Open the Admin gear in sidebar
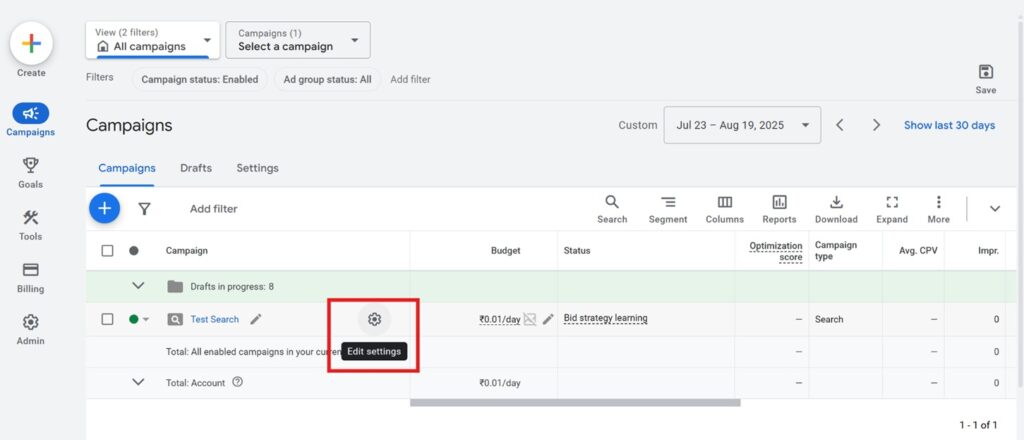Image resolution: width=1024 pixels, height=440 pixels. tap(30, 323)
